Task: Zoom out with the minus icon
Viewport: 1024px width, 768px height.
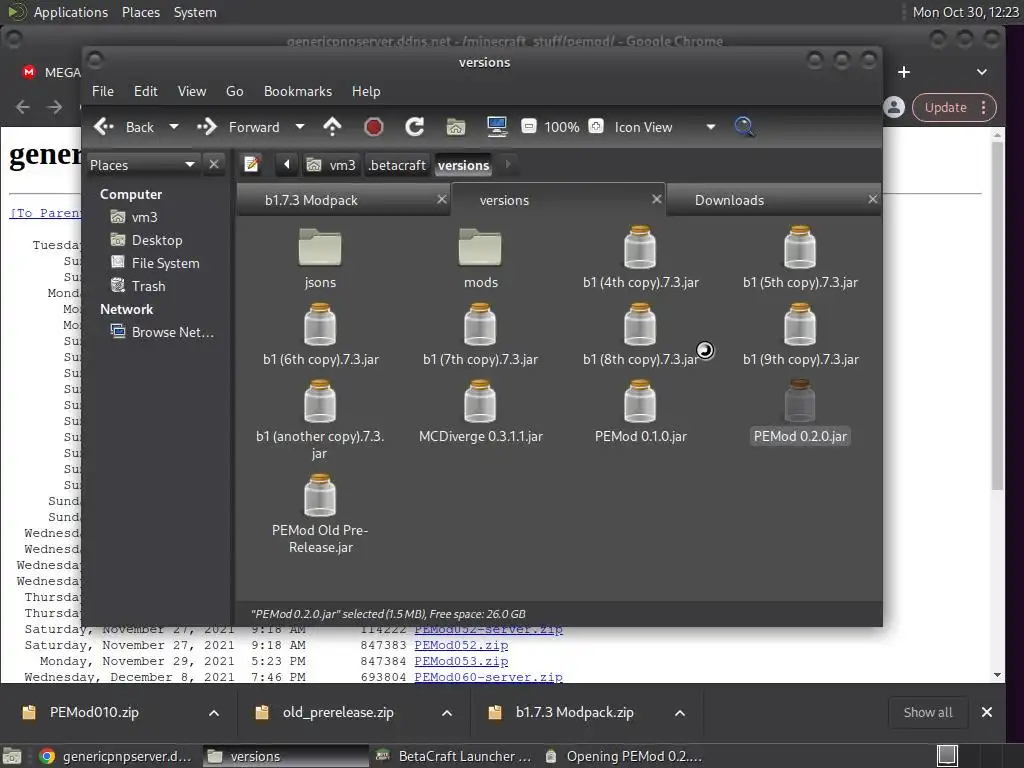Action: pyautogui.click(x=529, y=126)
